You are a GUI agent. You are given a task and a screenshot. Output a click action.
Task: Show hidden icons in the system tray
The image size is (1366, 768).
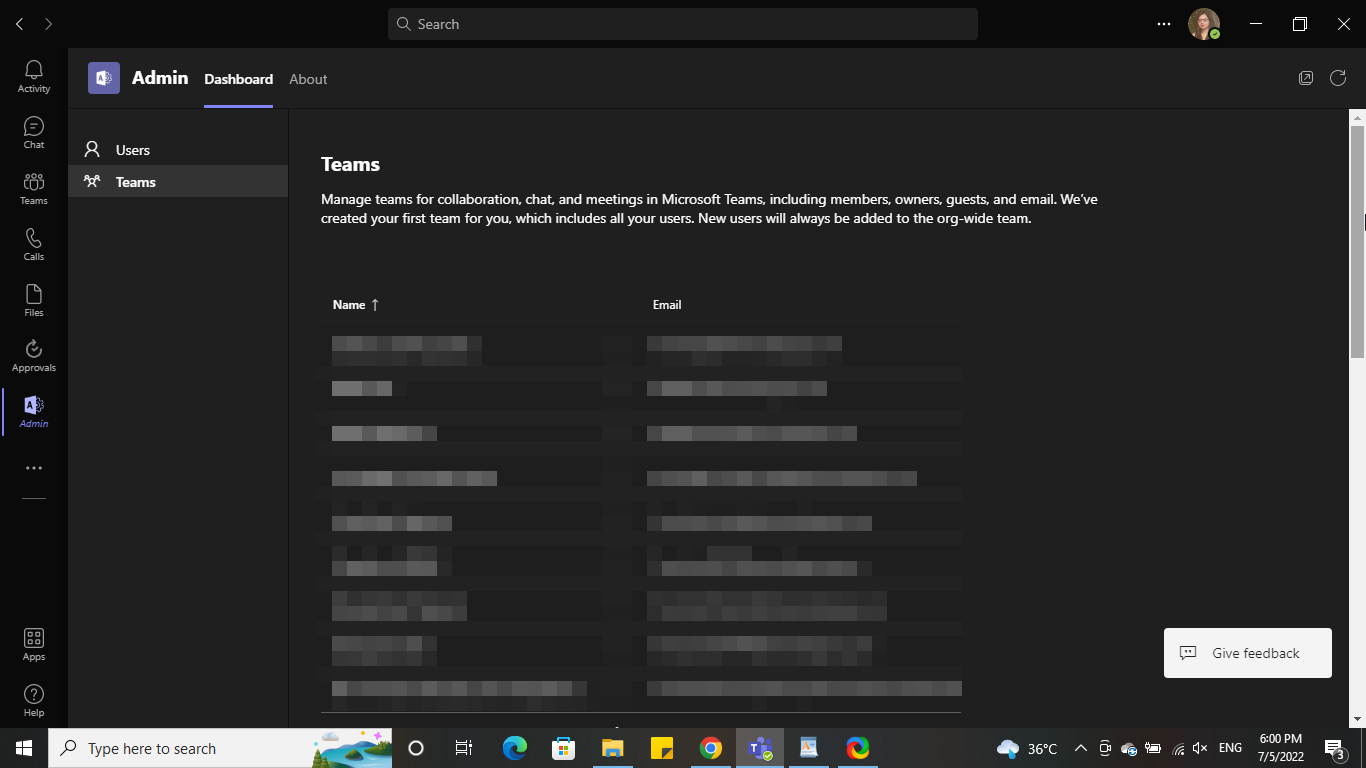1080,748
